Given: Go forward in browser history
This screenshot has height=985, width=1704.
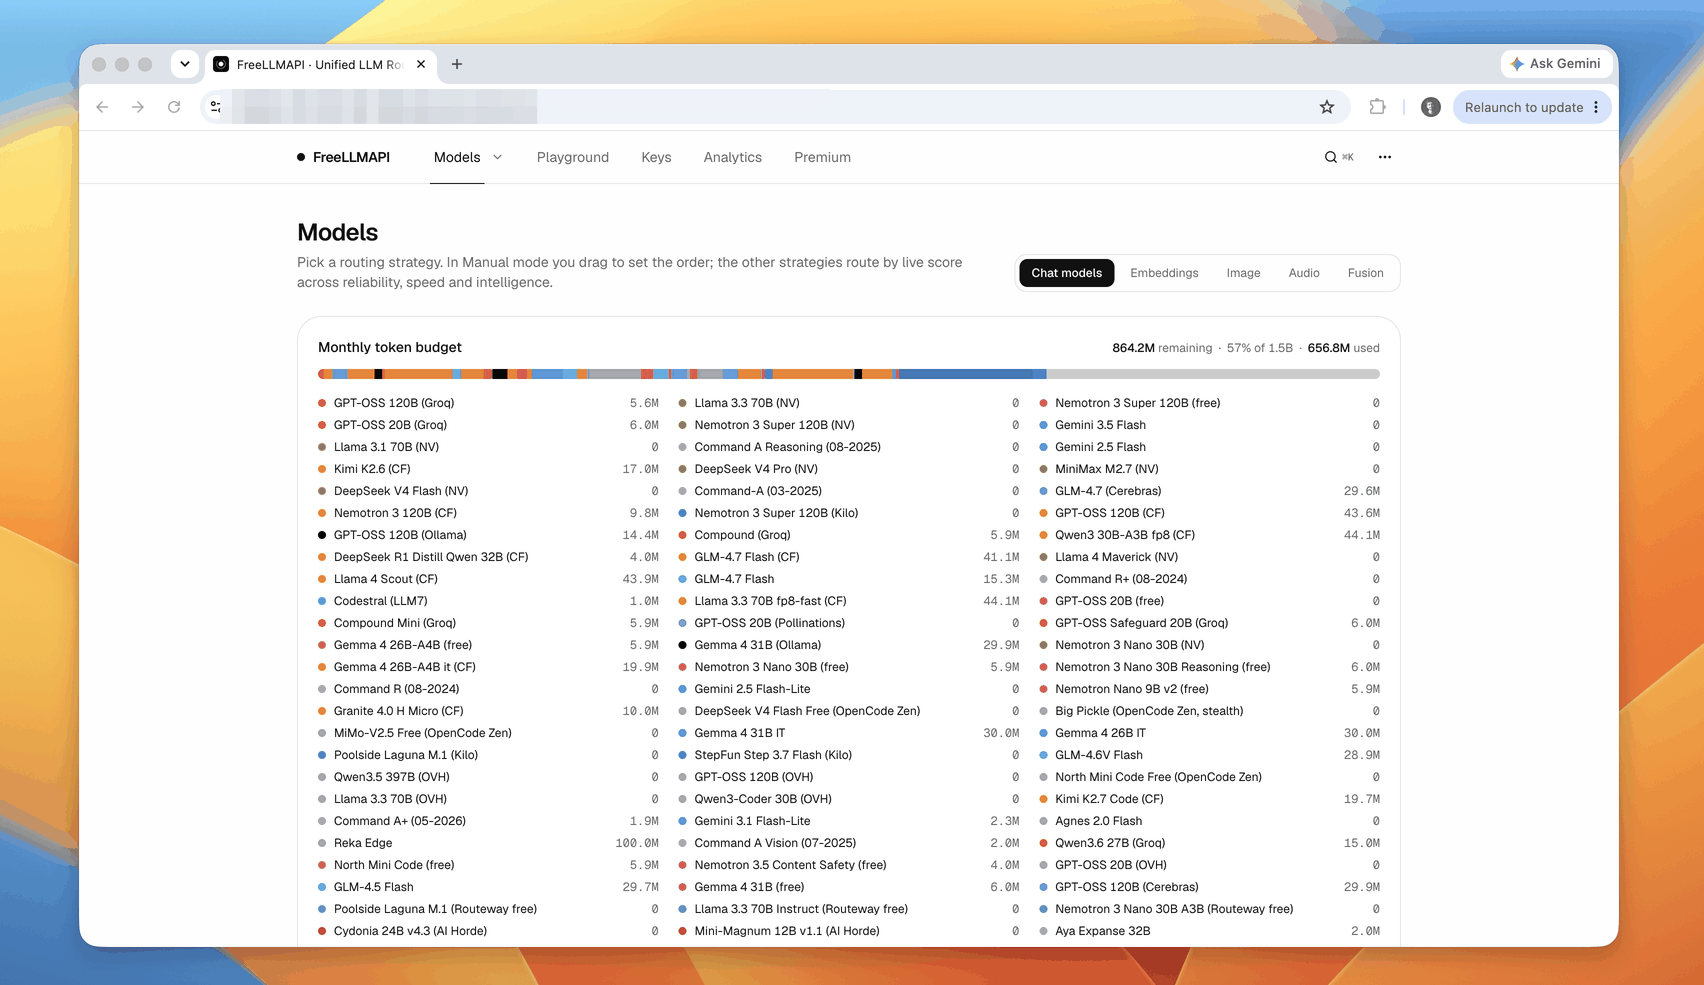Looking at the screenshot, I should coord(138,107).
